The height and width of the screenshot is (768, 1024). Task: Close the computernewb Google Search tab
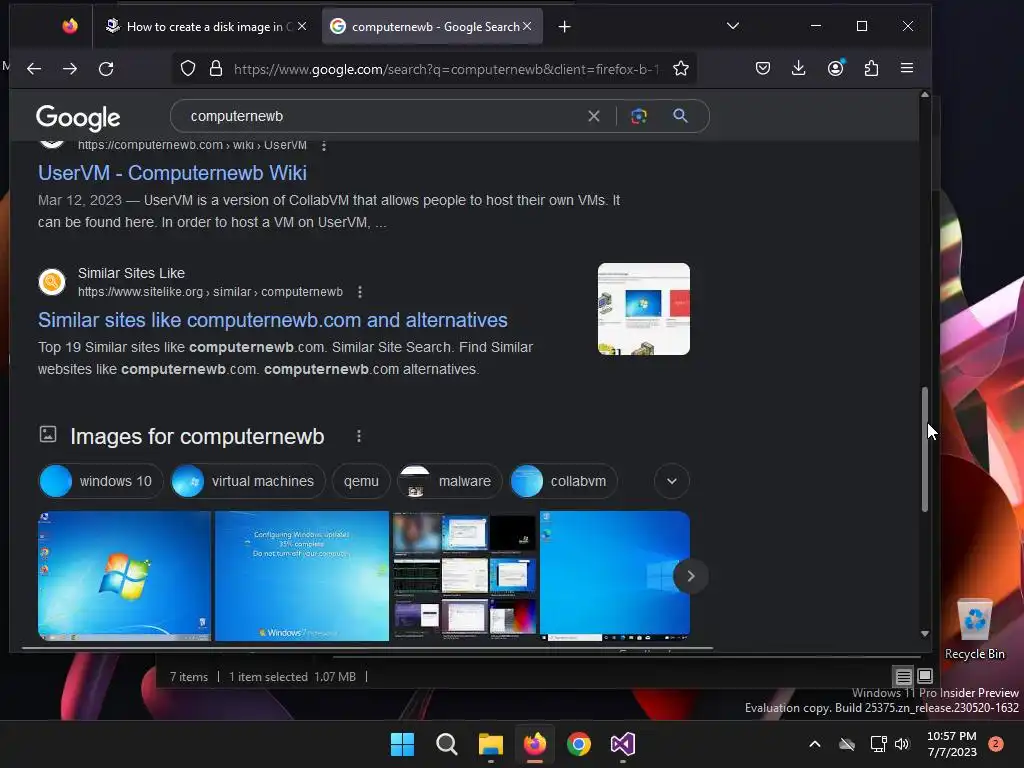coord(527,26)
